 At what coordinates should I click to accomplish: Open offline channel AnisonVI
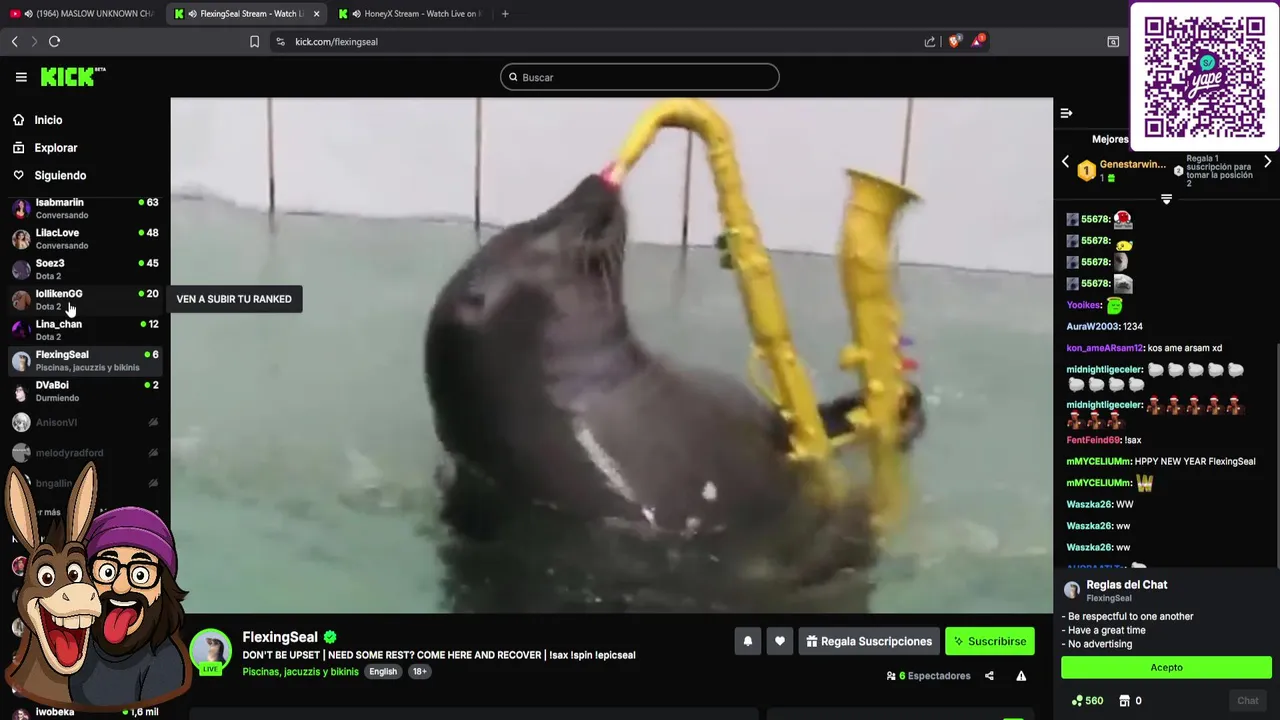(x=85, y=423)
